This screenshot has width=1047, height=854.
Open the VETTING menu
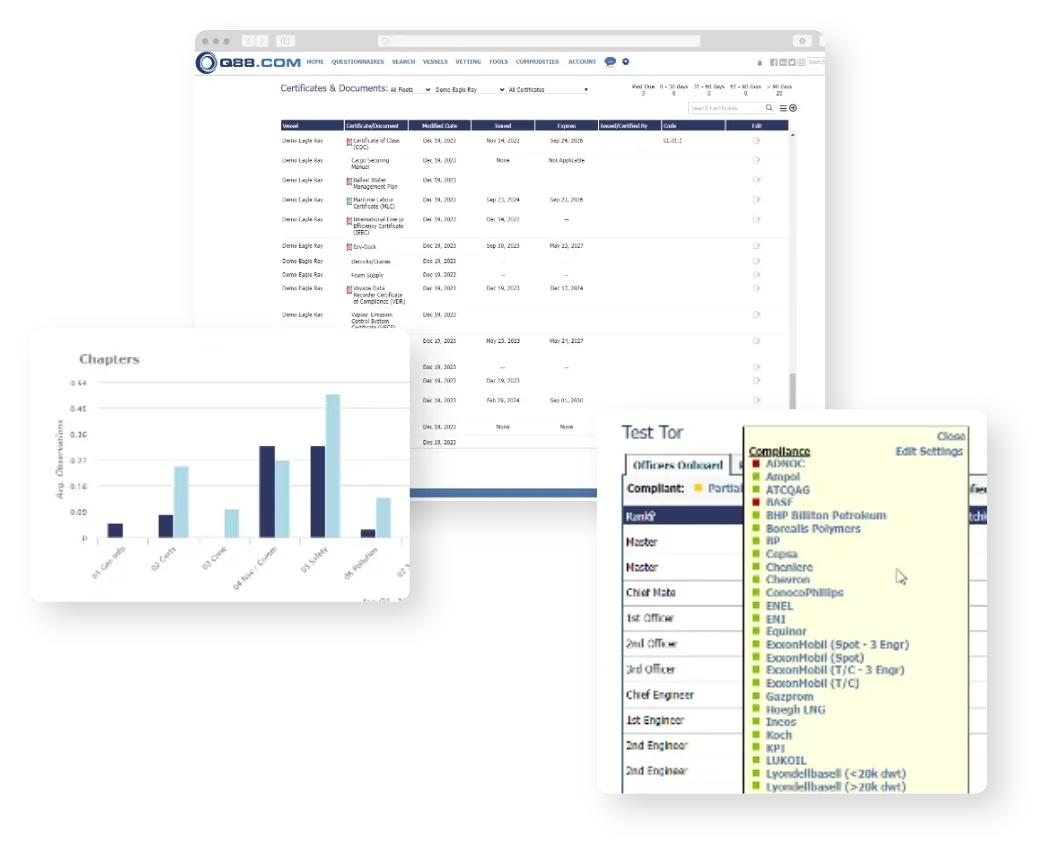tap(468, 62)
